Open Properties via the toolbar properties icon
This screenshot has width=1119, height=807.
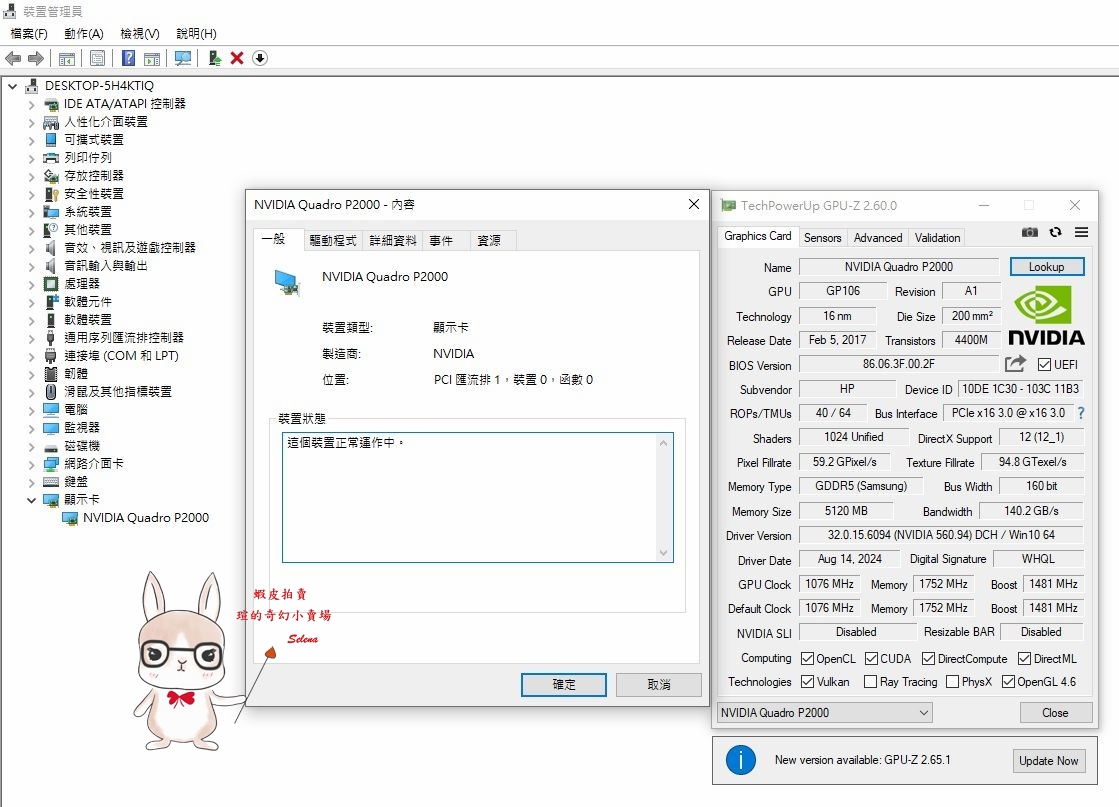(x=98, y=59)
